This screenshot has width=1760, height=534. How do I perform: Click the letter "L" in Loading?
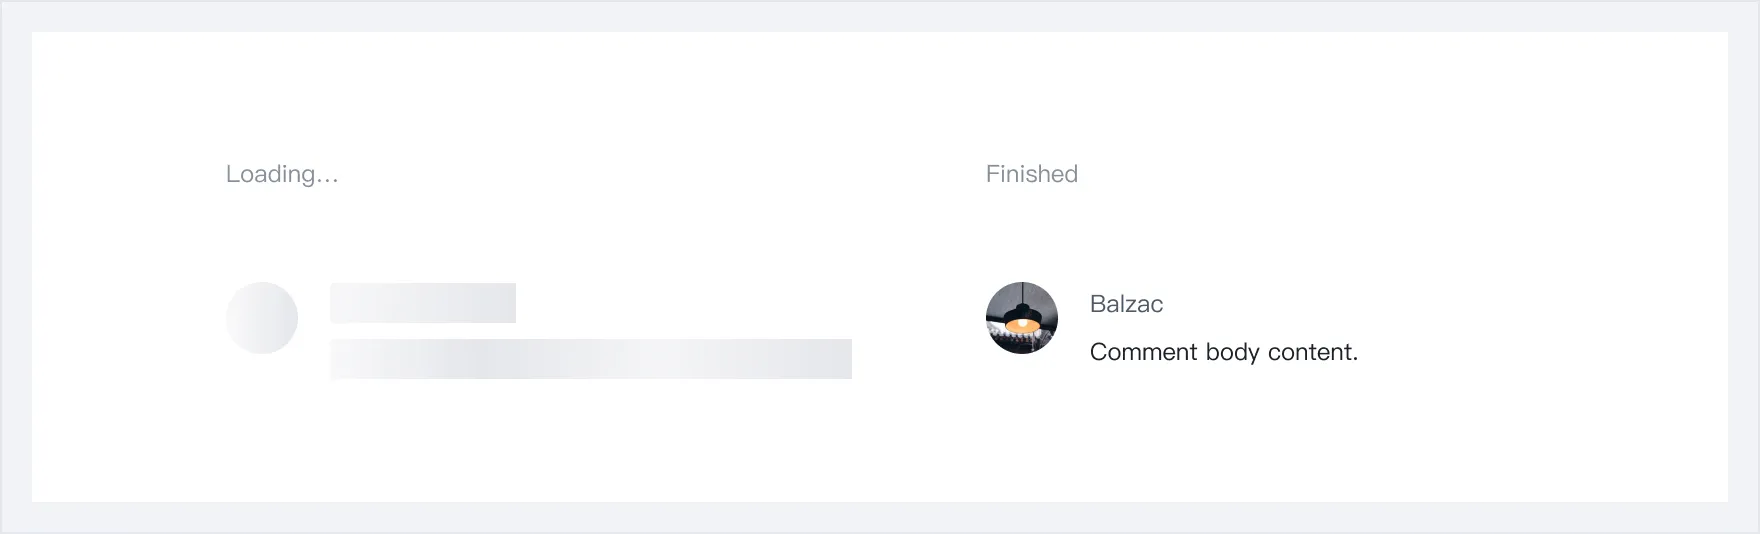[232, 174]
